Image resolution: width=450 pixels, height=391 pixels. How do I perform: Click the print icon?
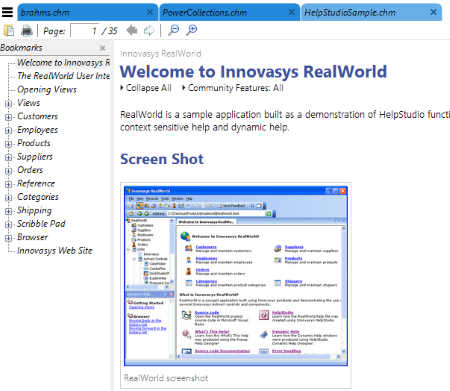[27, 31]
